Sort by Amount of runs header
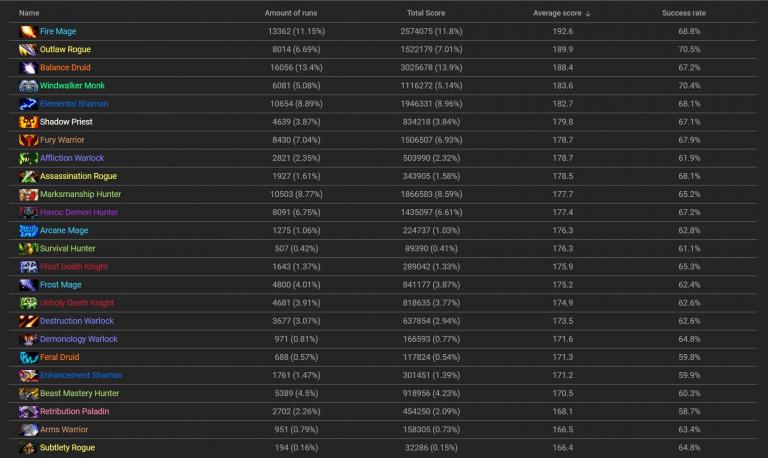 291,13
